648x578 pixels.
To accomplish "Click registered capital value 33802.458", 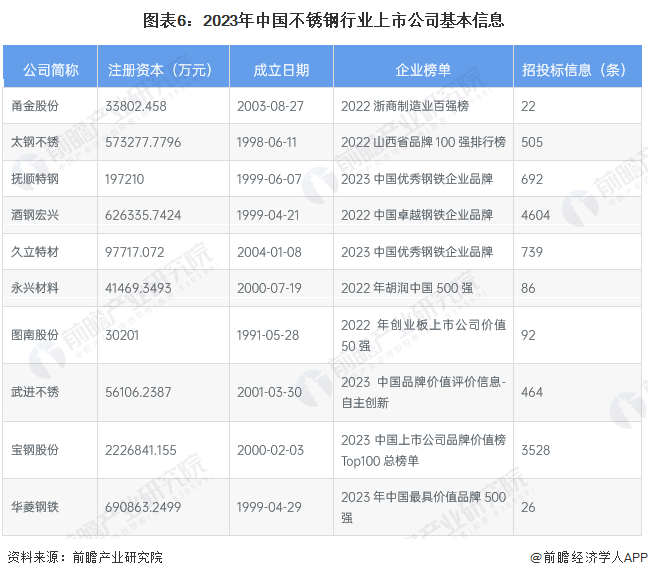I will (x=136, y=106).
